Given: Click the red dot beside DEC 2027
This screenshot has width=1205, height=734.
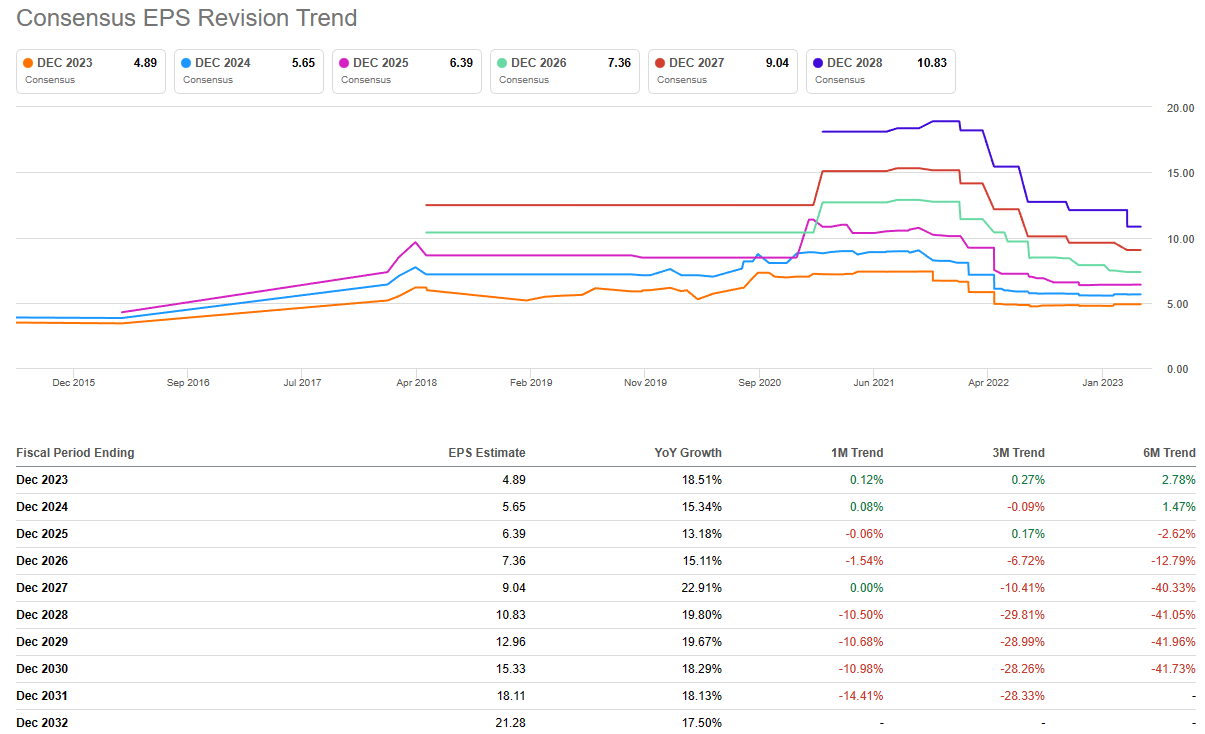Looking at the screenshot, I should [x=661, y=63].
